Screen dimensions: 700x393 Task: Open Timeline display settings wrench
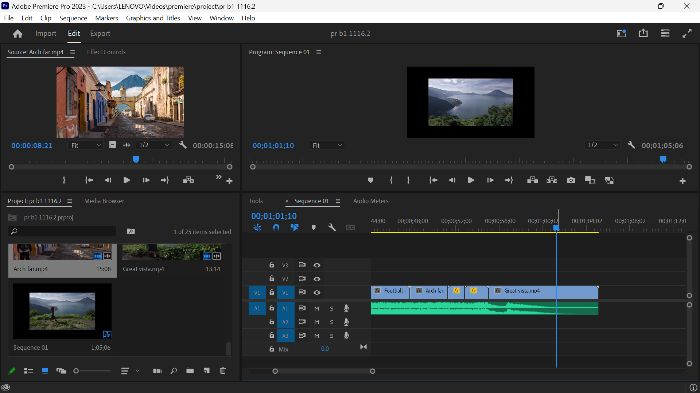(332, 227)
